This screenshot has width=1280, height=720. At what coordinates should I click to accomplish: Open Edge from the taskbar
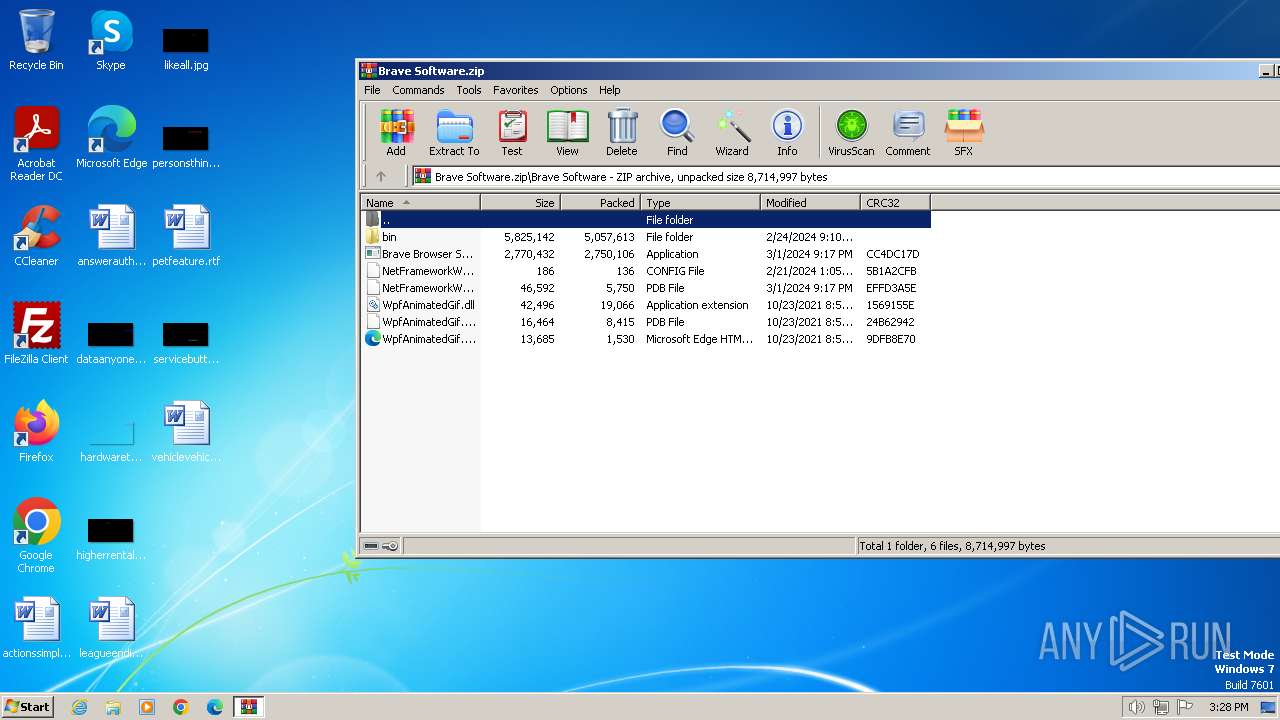[215, 707]
